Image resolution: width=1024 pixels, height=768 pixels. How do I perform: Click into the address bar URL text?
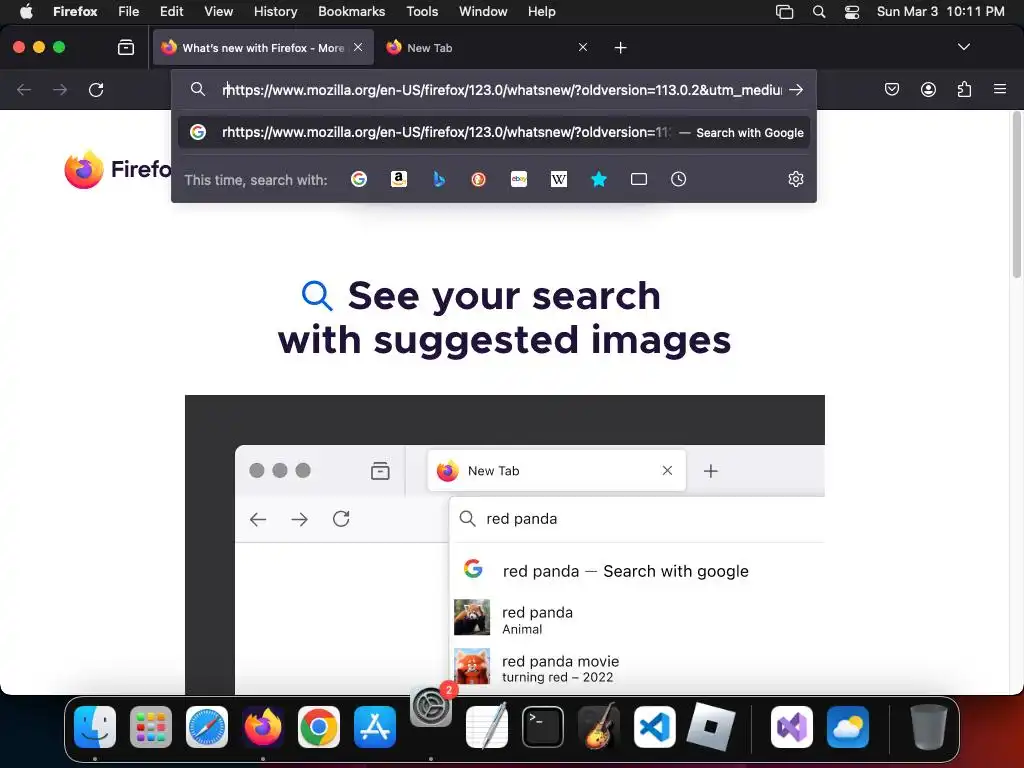502,90
